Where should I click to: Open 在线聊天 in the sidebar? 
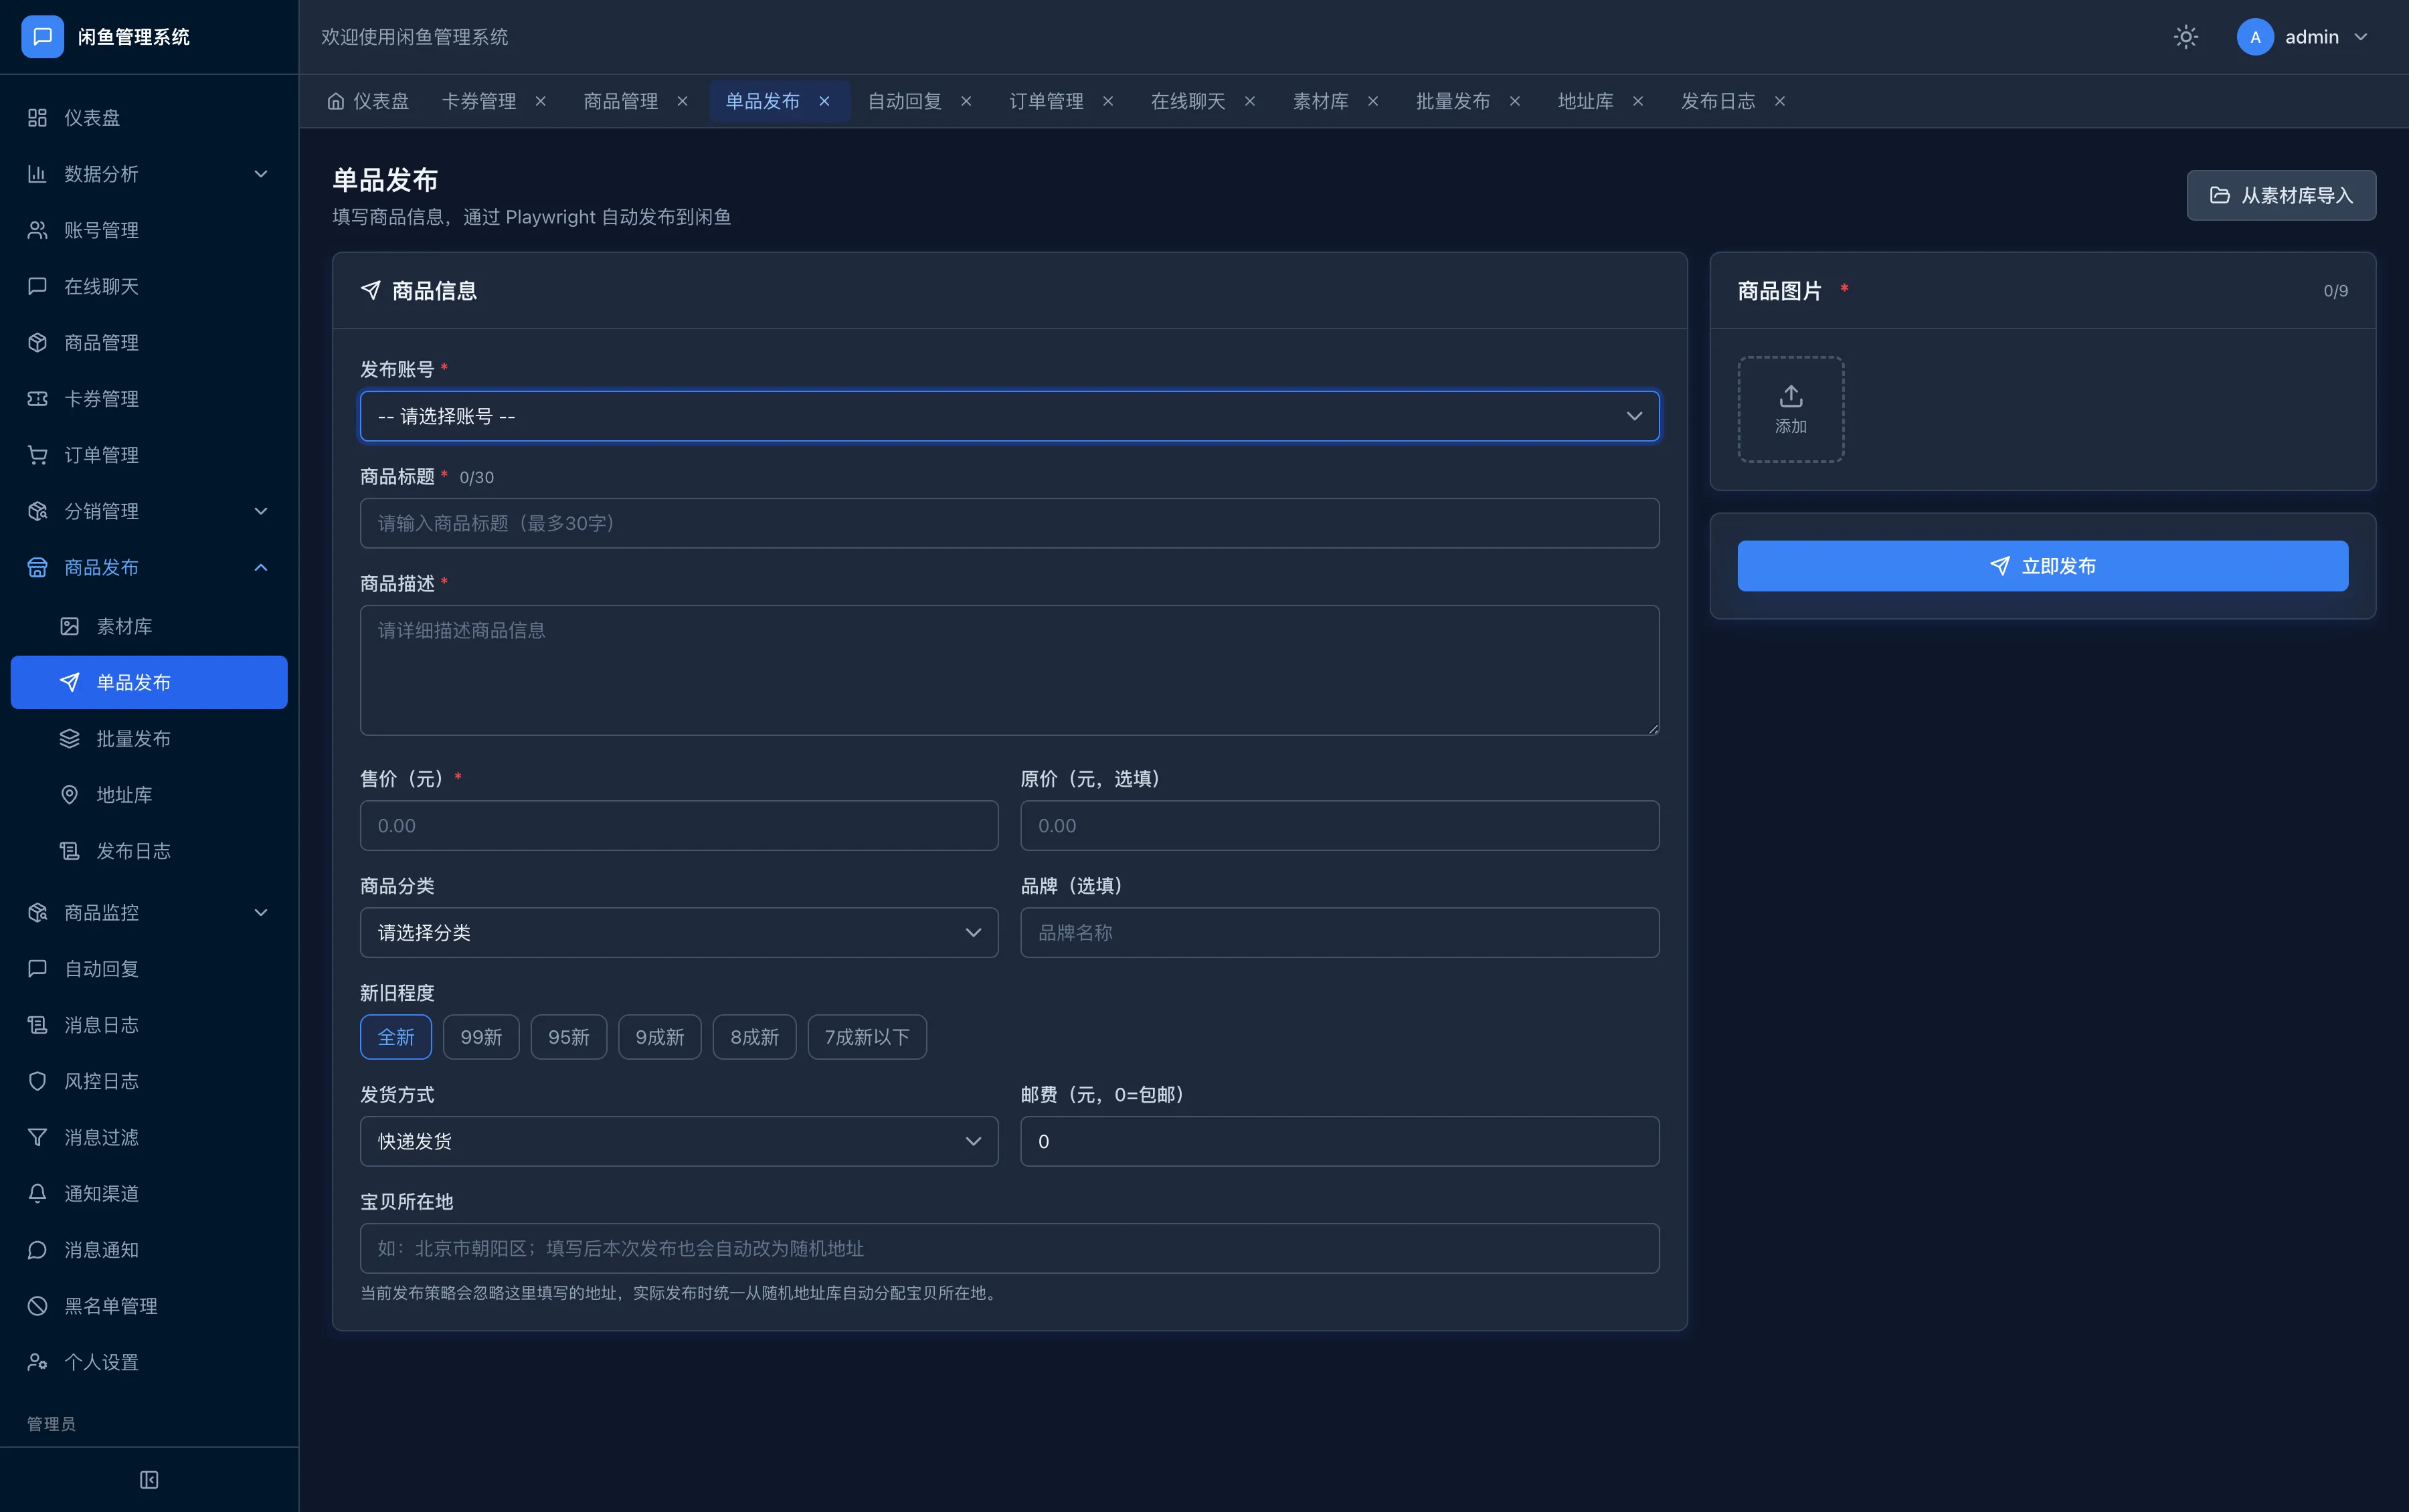[x=149, y=286]
